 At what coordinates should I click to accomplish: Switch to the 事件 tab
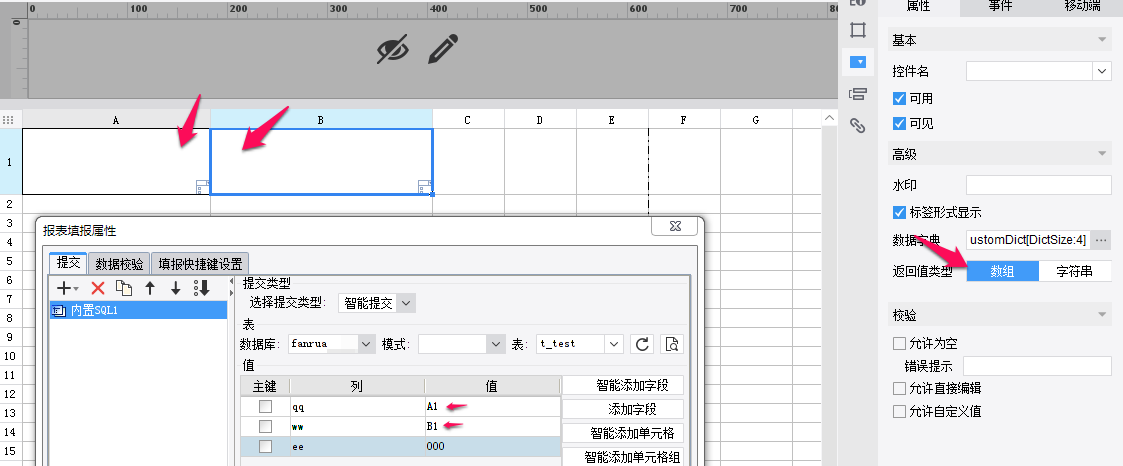click(1001, 6)
